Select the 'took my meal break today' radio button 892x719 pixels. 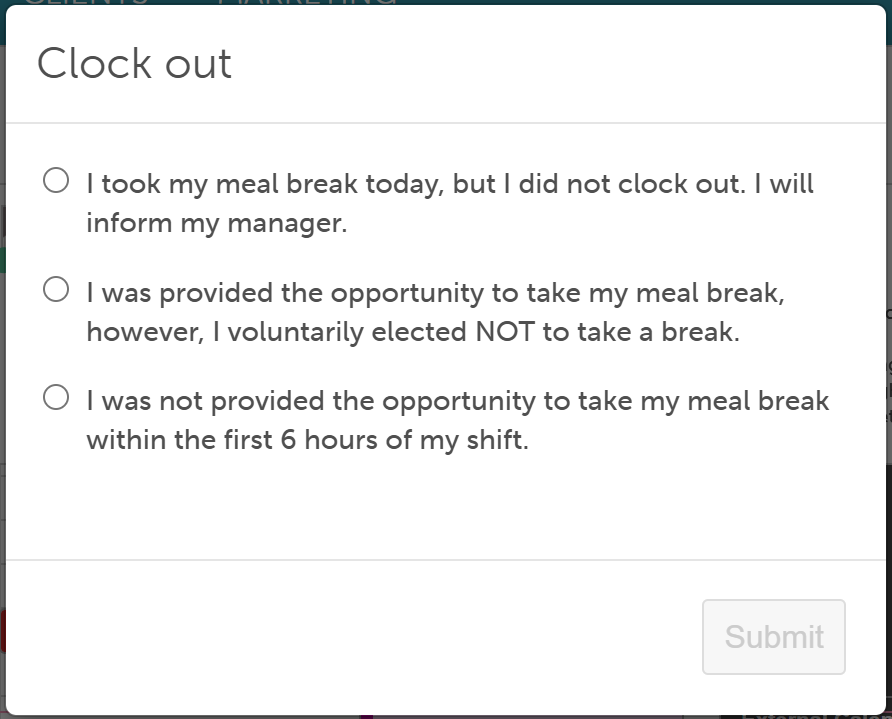tap(56, 180)
